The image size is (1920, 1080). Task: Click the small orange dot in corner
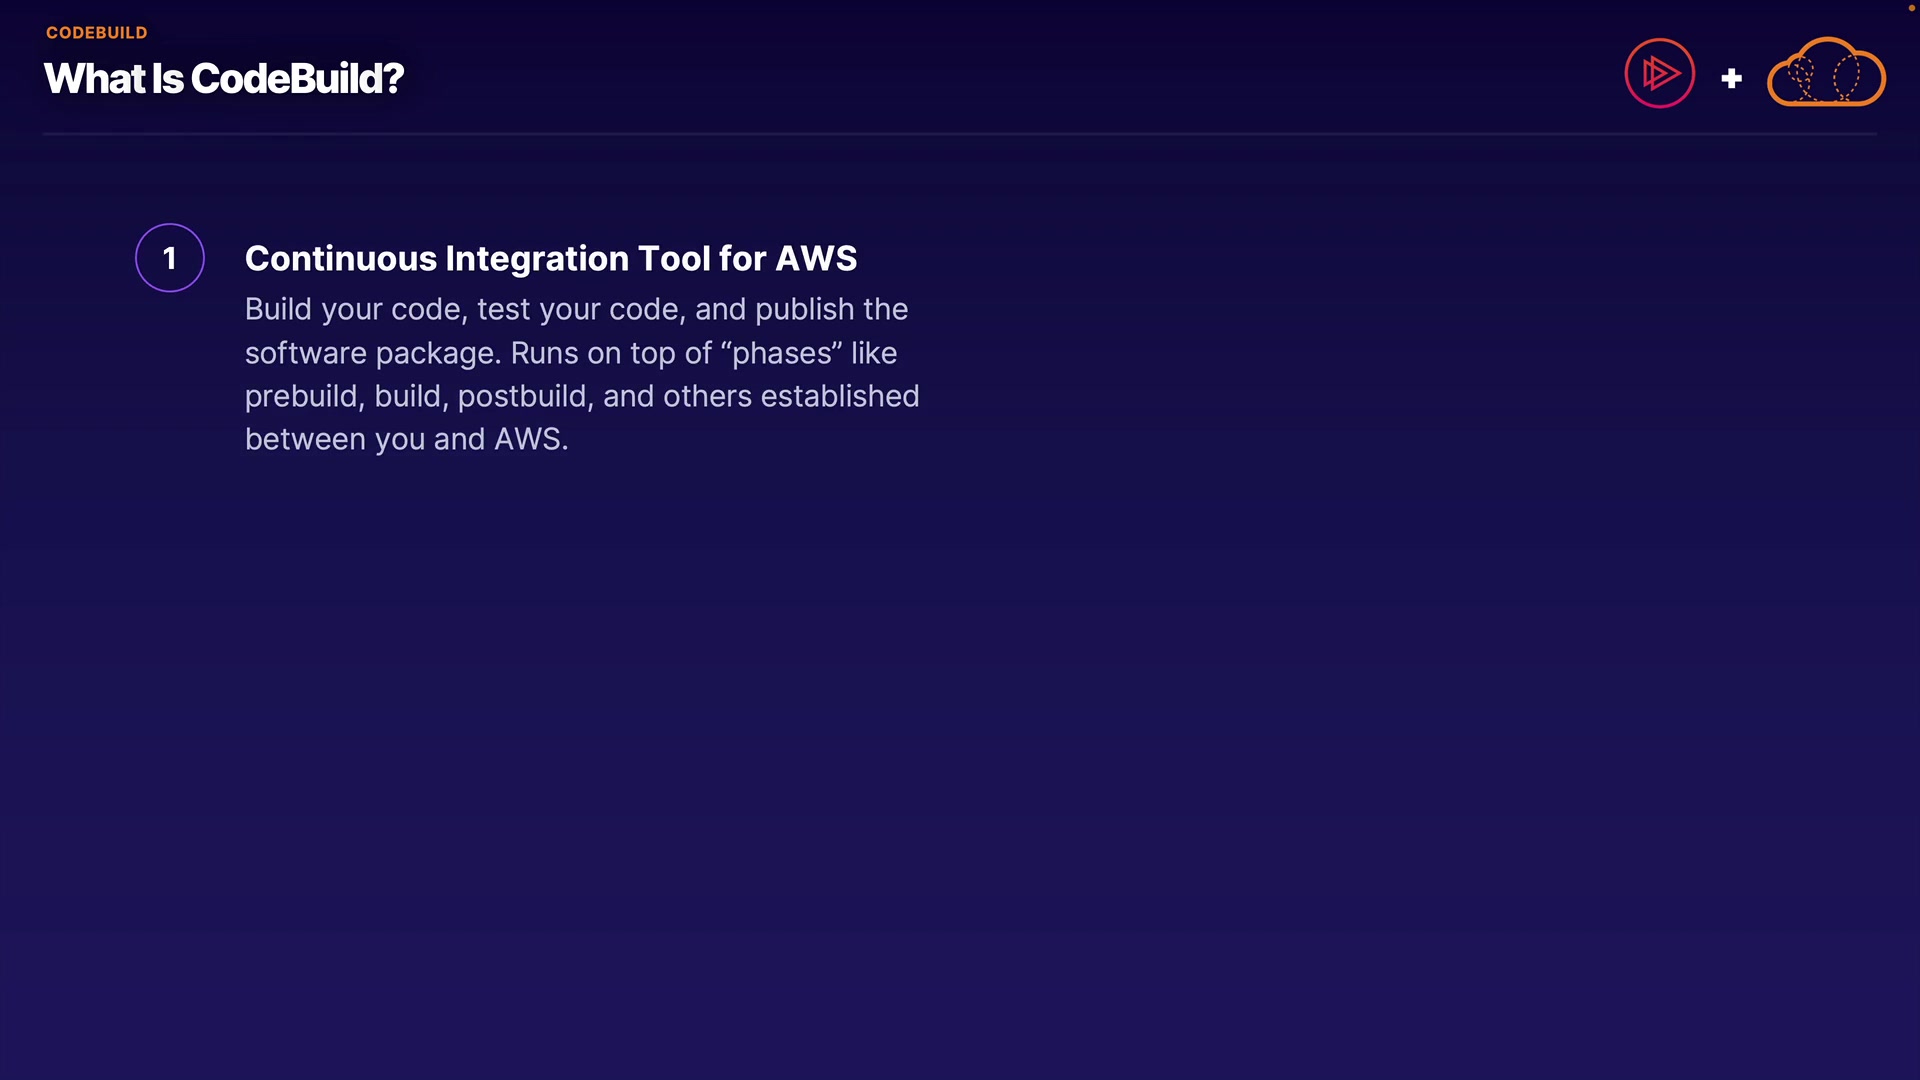(1911, 8)
